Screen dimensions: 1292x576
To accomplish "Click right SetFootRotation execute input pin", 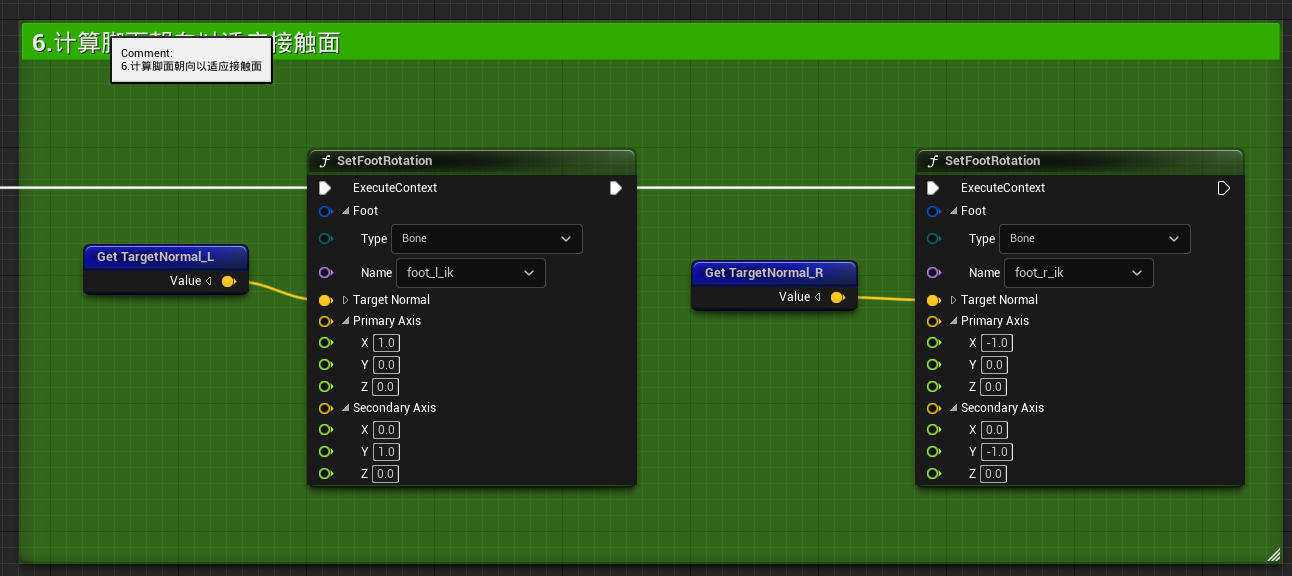I will point(933,188).
